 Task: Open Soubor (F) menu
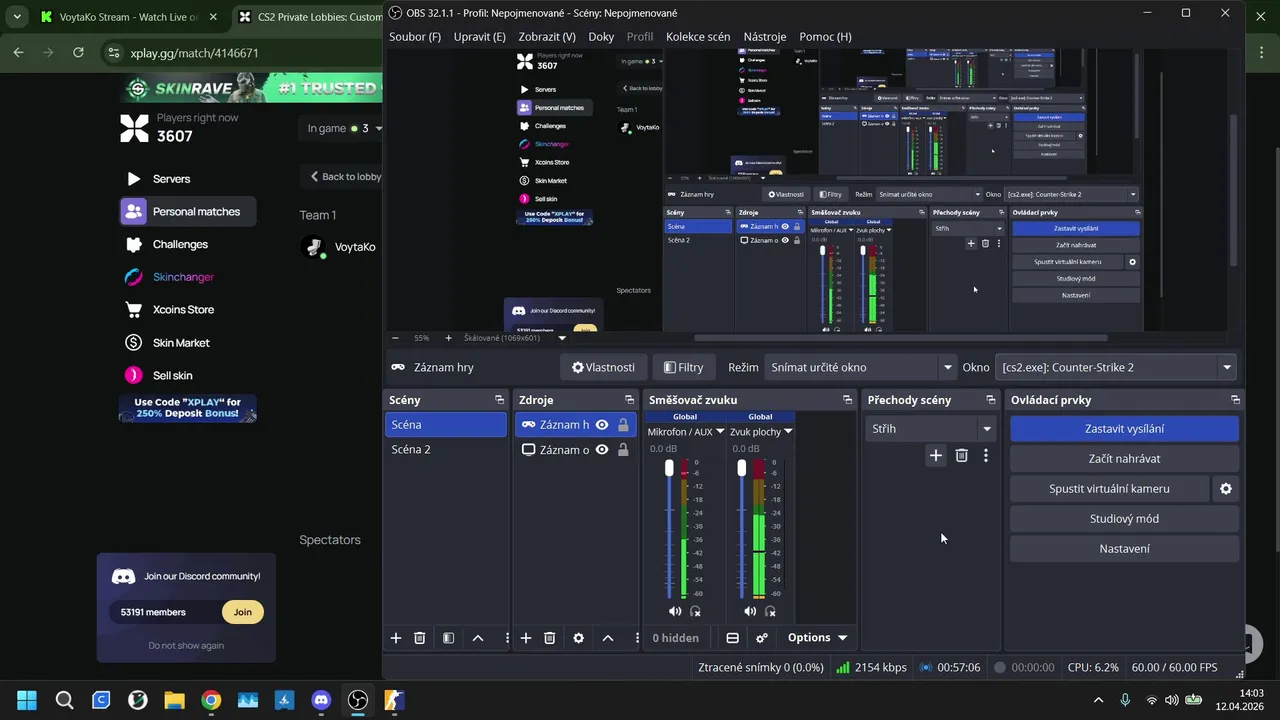(x=415, y=36)
